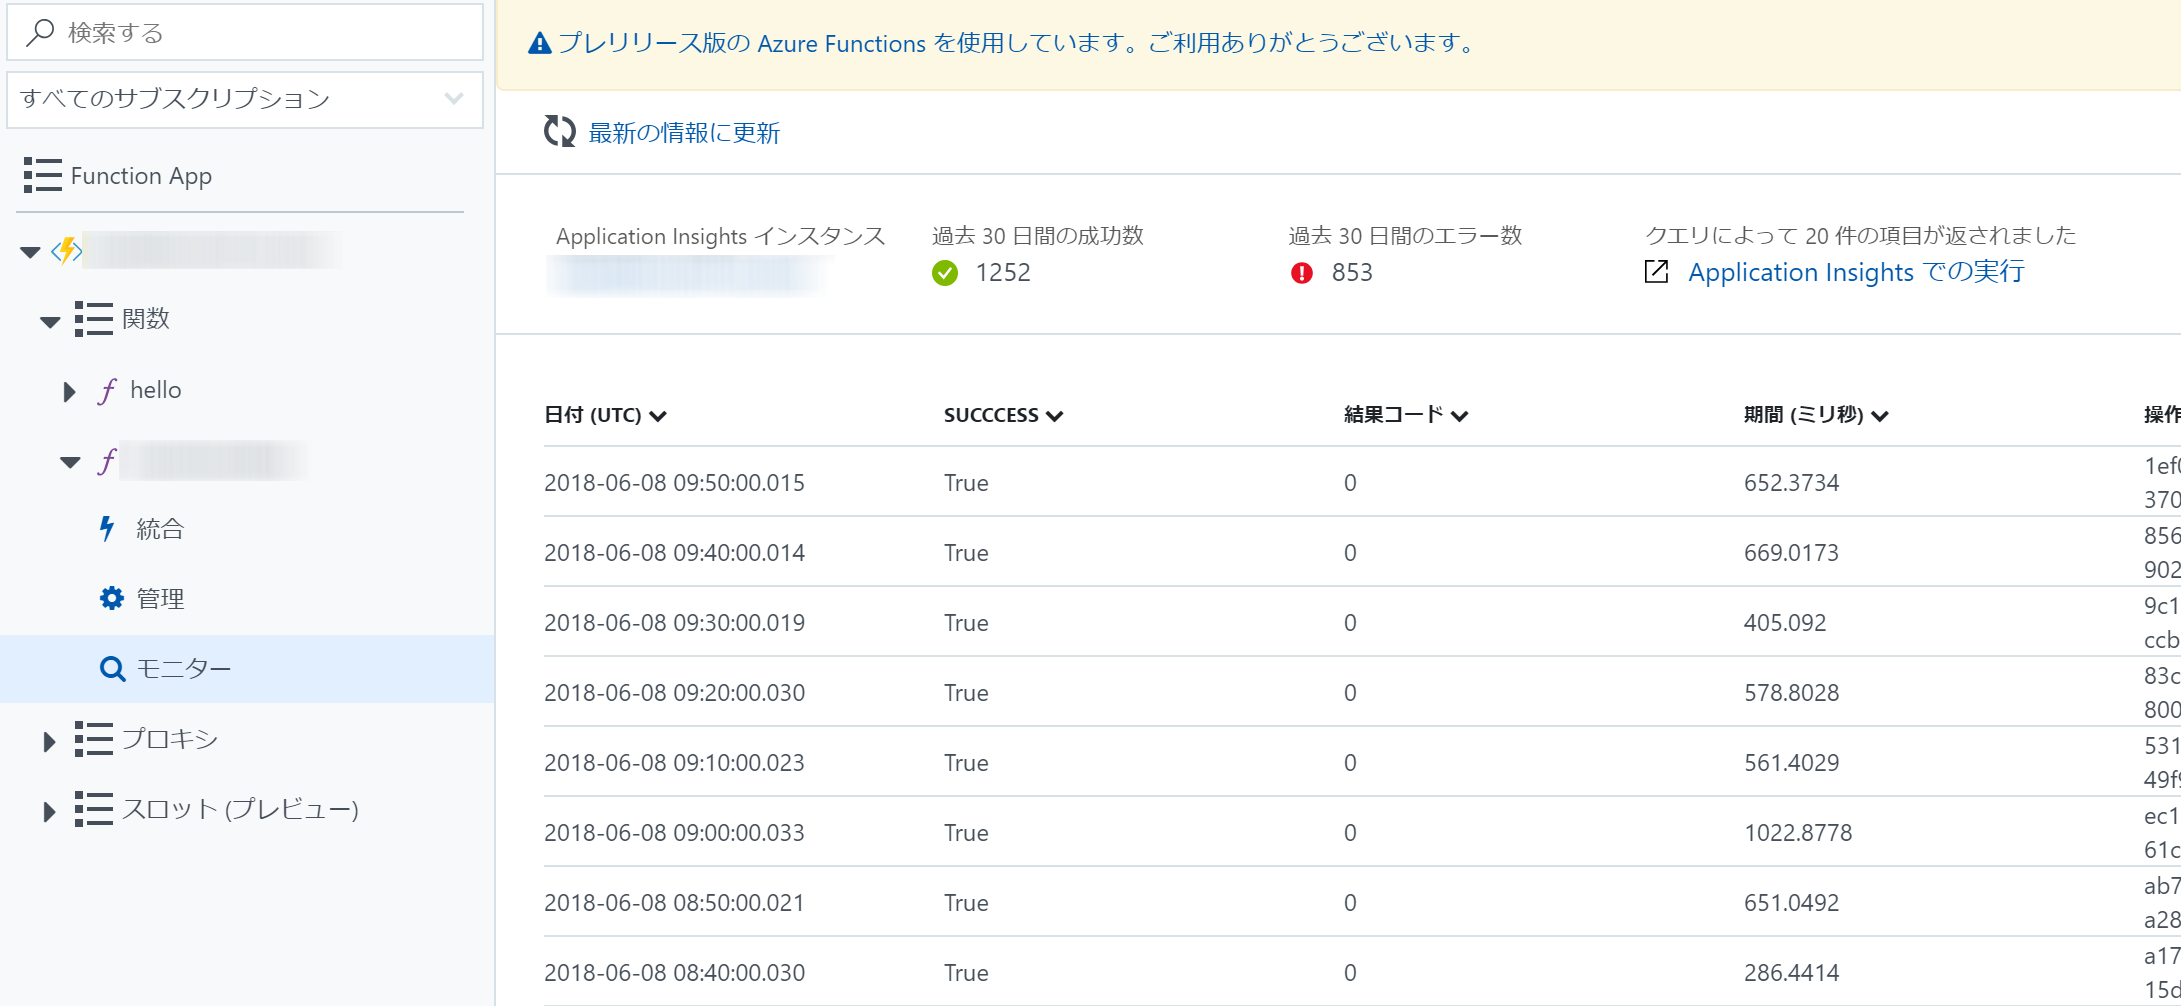Screen dimensions: 2181x1006
Task: Click the green success checkmark icon
Action: pos(945,273)
